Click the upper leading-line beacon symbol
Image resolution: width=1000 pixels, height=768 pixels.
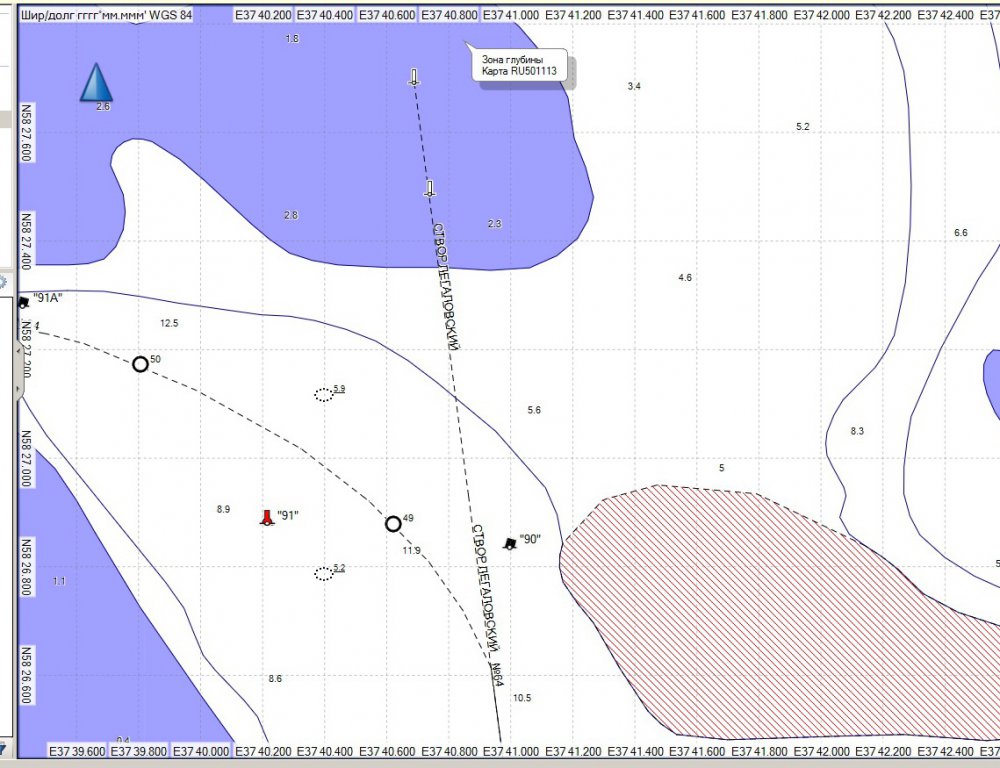tap(414, 78)
